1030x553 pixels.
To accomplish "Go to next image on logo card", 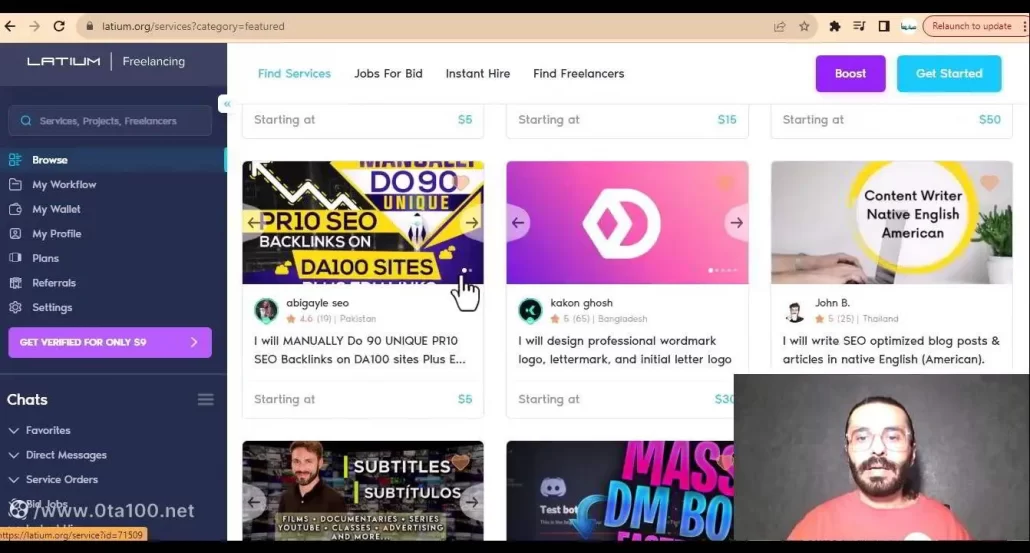I will coord(736,223).
